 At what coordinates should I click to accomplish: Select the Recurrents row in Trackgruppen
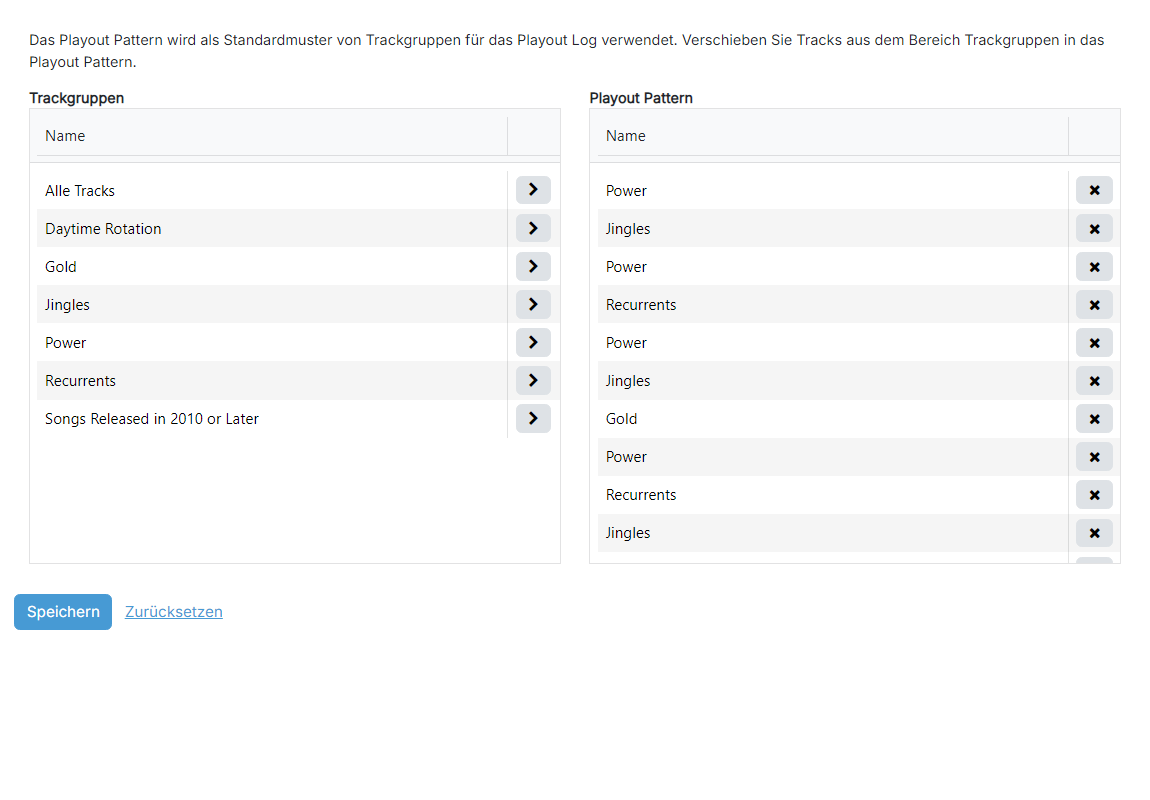coord(272,381)
